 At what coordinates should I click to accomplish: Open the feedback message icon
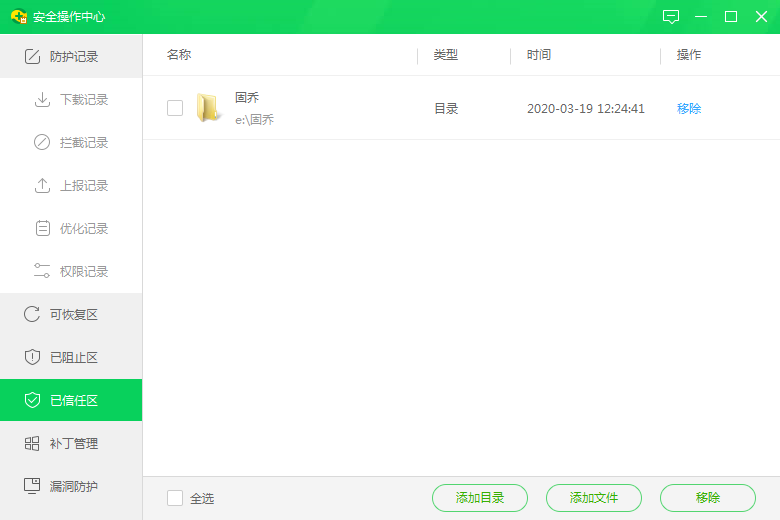(x=671, y=17)
